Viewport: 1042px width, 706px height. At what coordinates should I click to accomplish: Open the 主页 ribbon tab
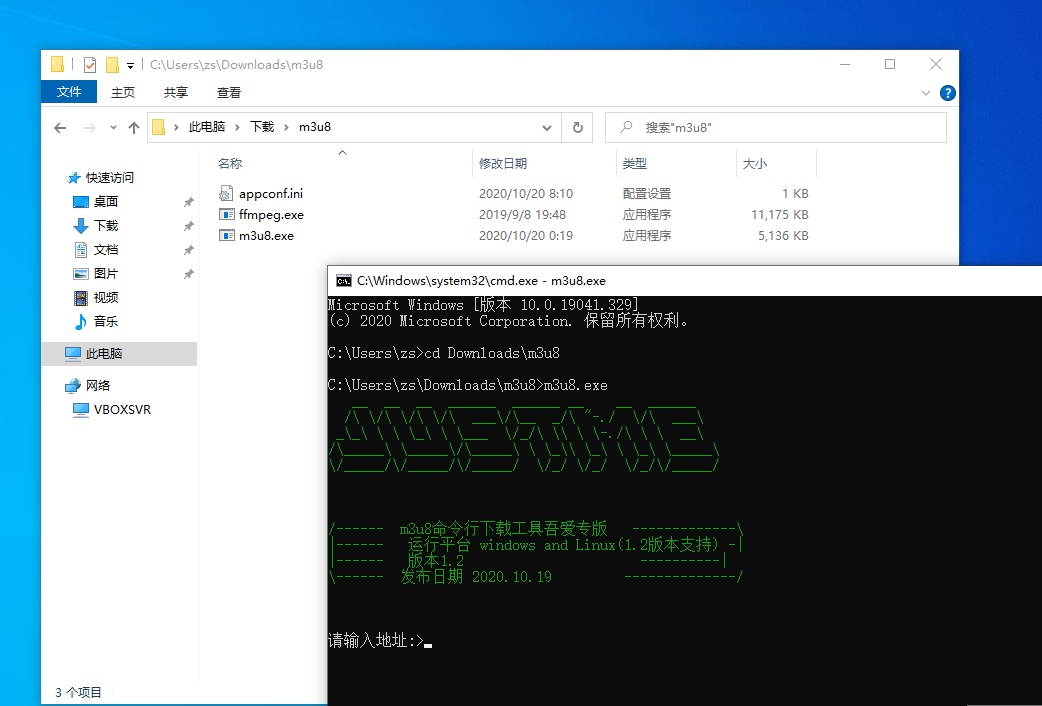(123, 92)
